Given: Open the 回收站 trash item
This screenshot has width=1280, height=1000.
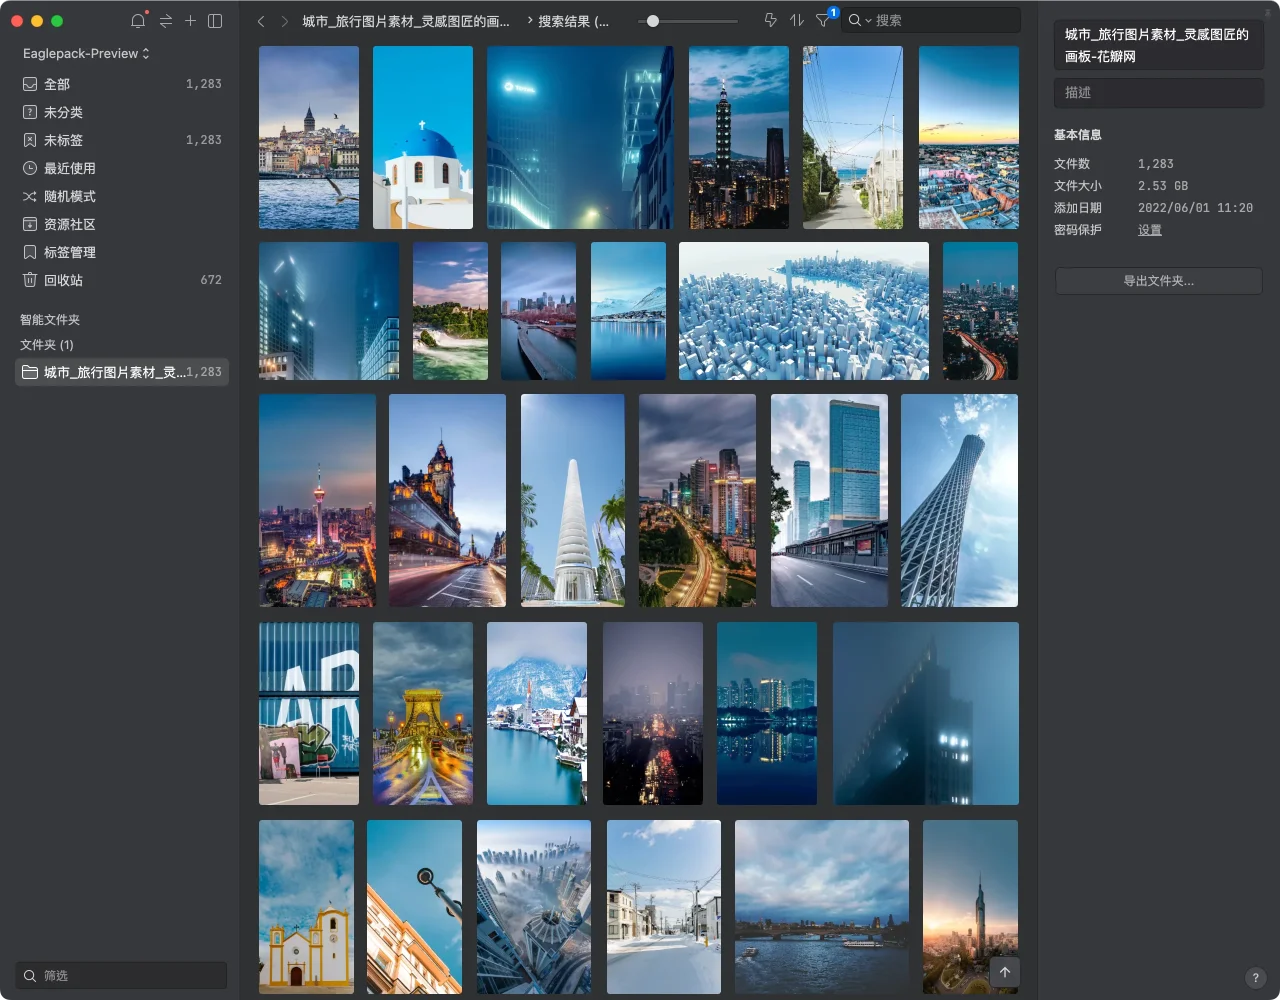Looking at the screenshot, I should (63, 280).
